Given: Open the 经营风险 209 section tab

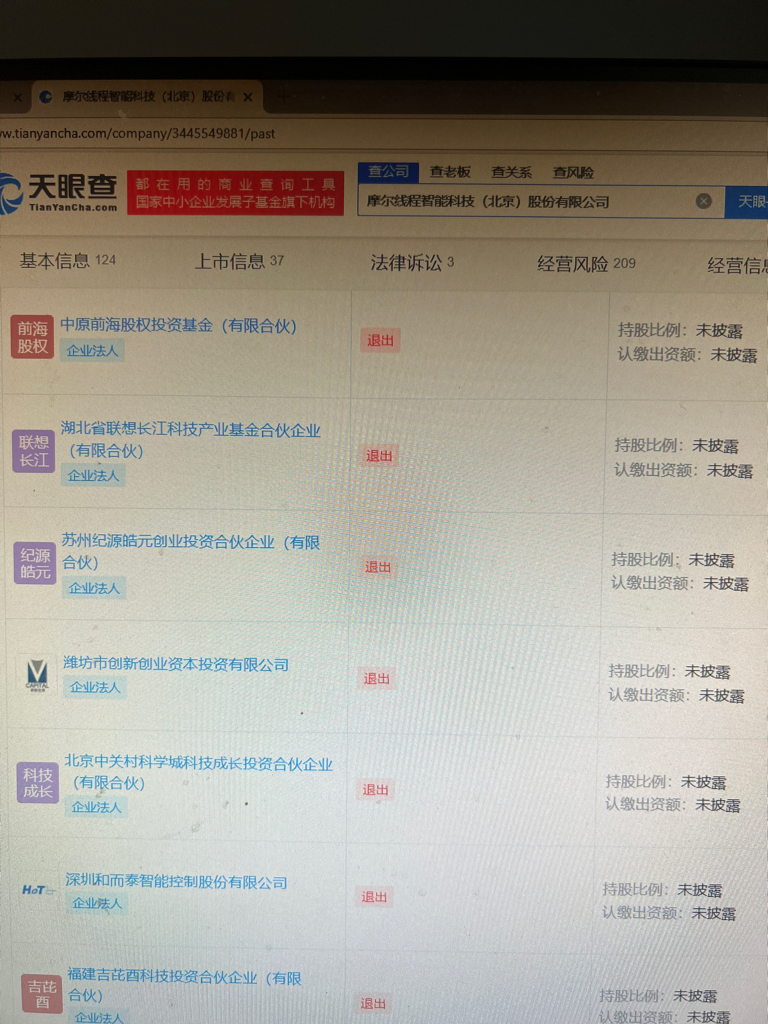Looking at the screenshot, I should tap(586, 264).
